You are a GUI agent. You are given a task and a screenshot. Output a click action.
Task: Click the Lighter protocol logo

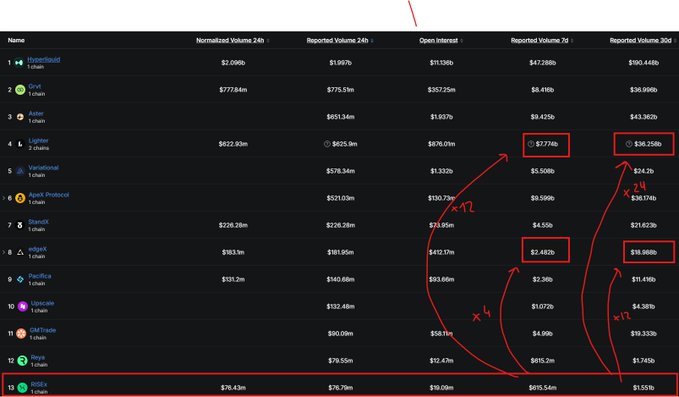point(20,144)
